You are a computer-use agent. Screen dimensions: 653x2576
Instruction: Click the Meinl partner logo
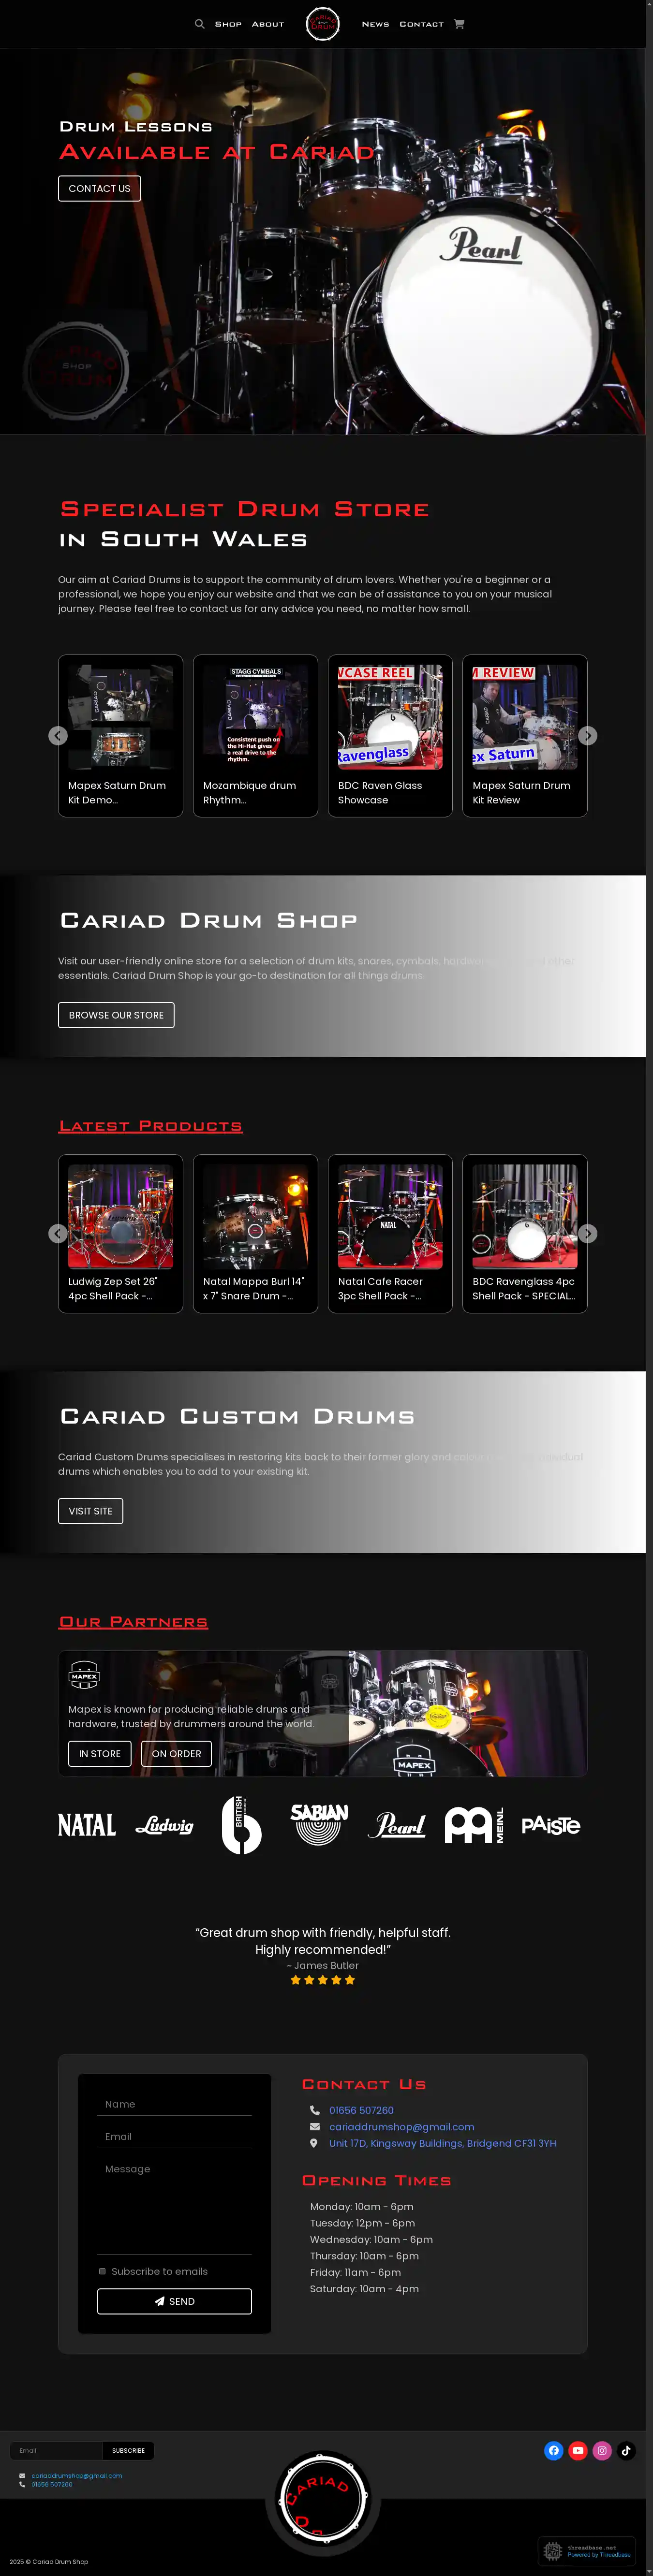(474, 1825)
